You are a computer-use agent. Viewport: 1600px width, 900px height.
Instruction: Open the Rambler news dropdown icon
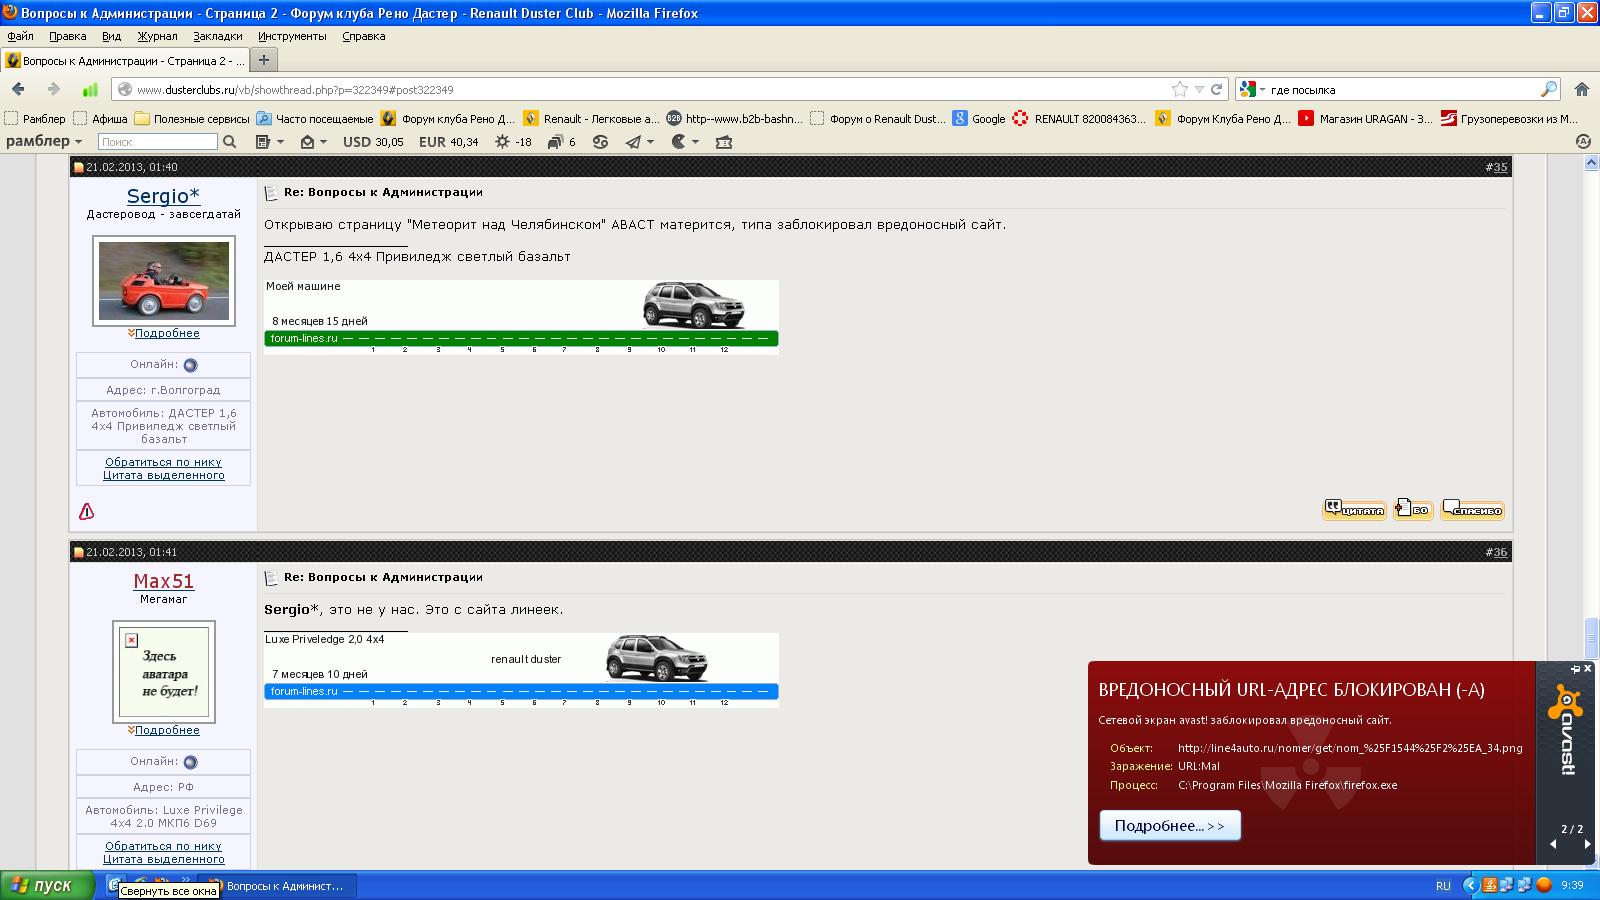pos(270,142)
